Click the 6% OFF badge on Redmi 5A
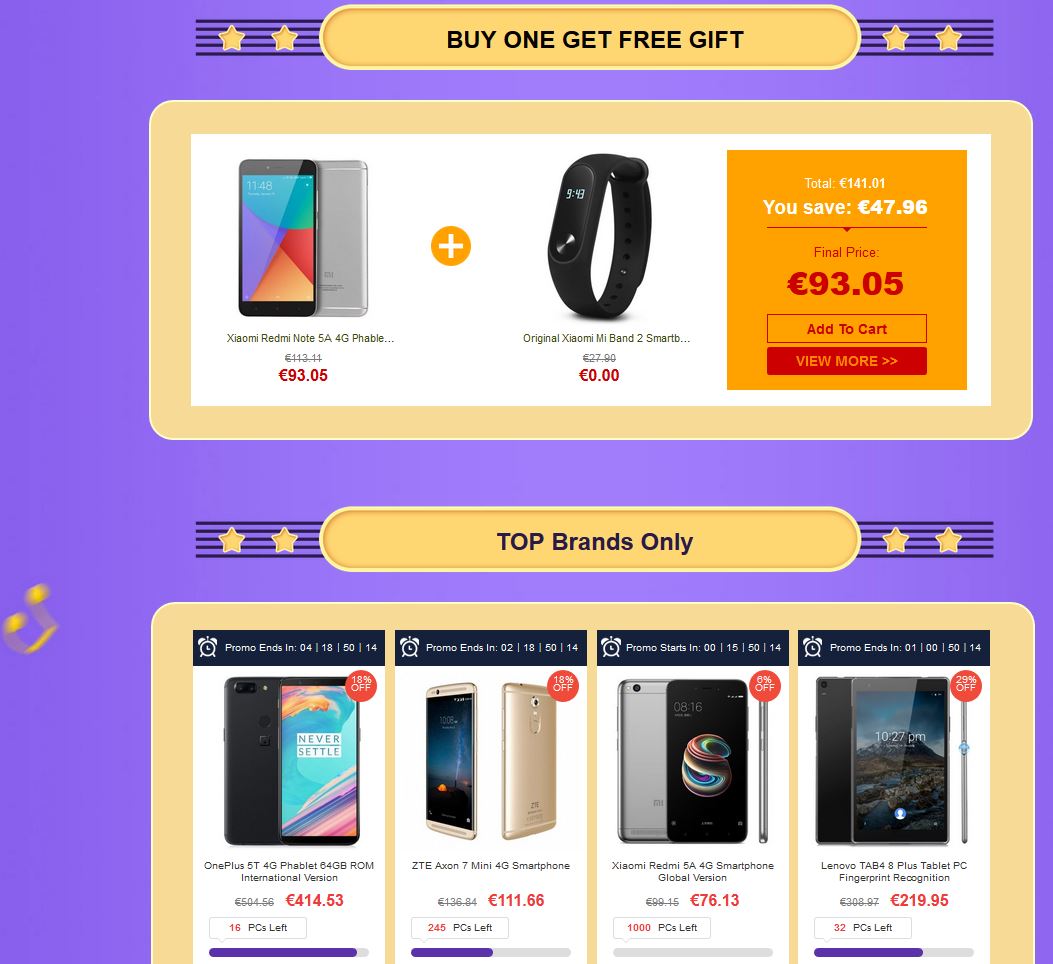Viewport: 1053px width, 964px height. pos(764,685)
